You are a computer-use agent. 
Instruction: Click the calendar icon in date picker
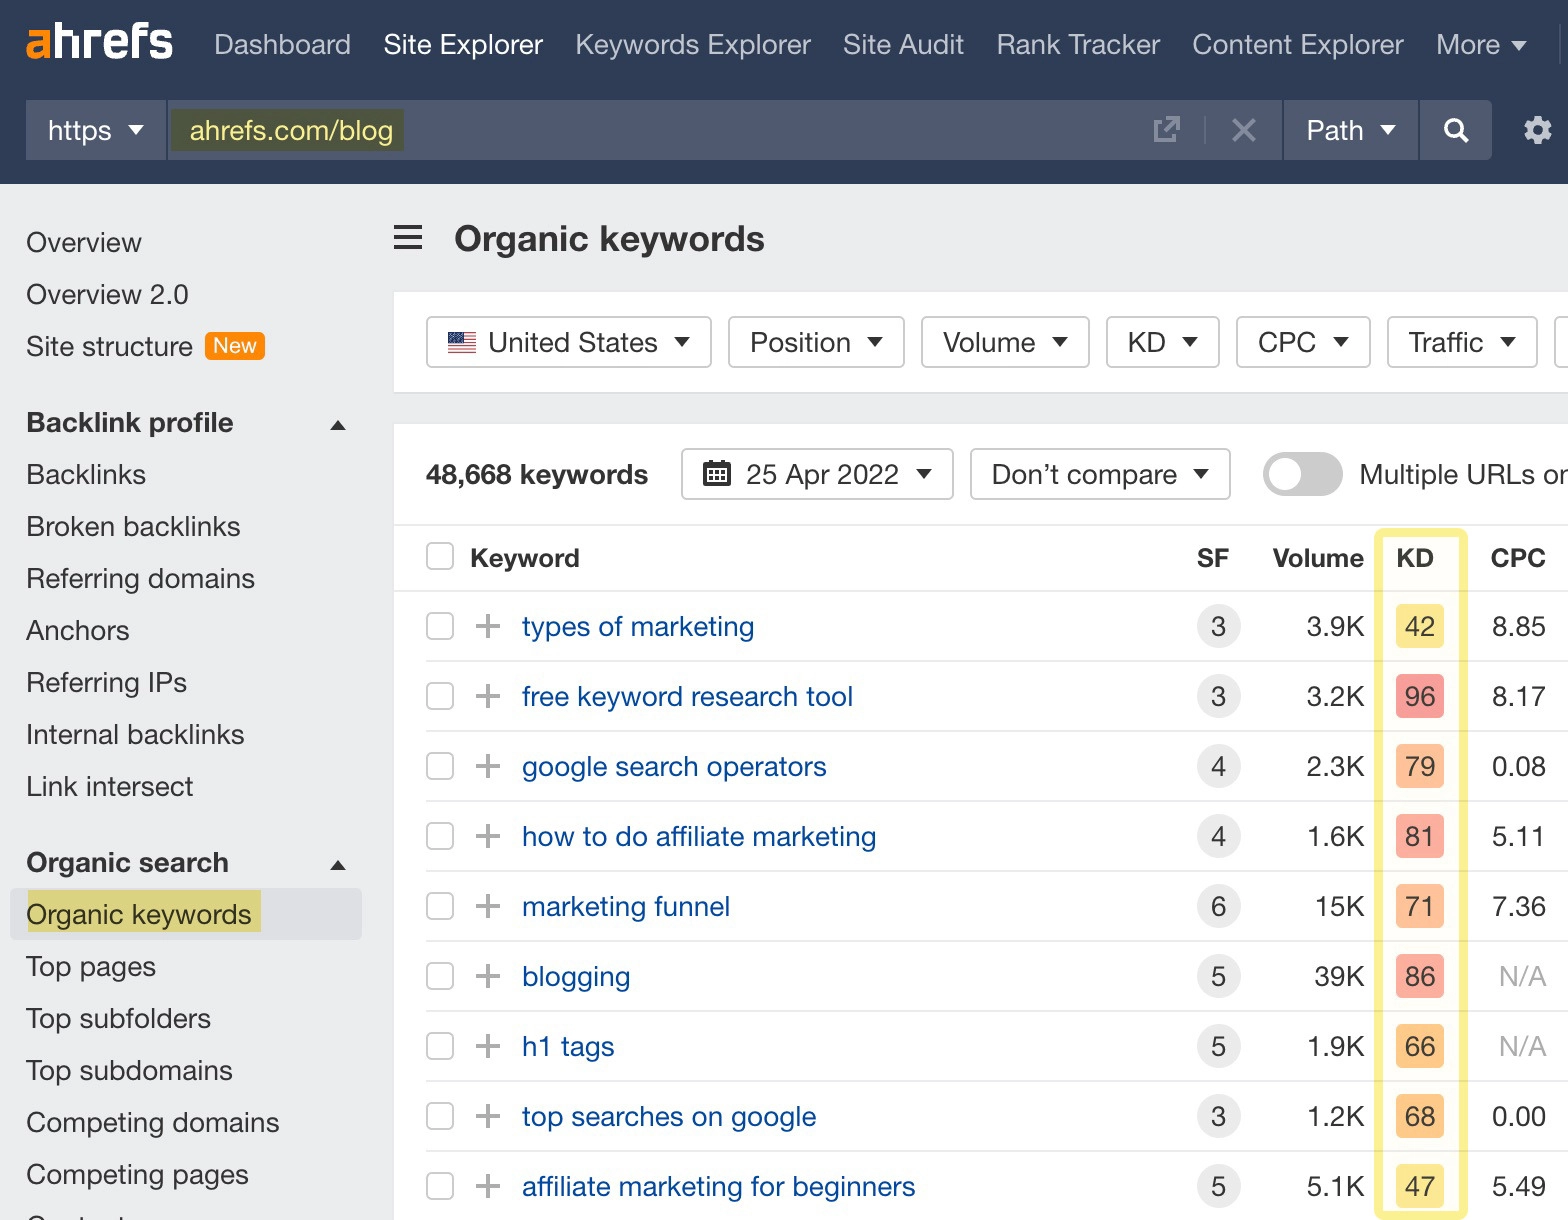coord(716,473)
